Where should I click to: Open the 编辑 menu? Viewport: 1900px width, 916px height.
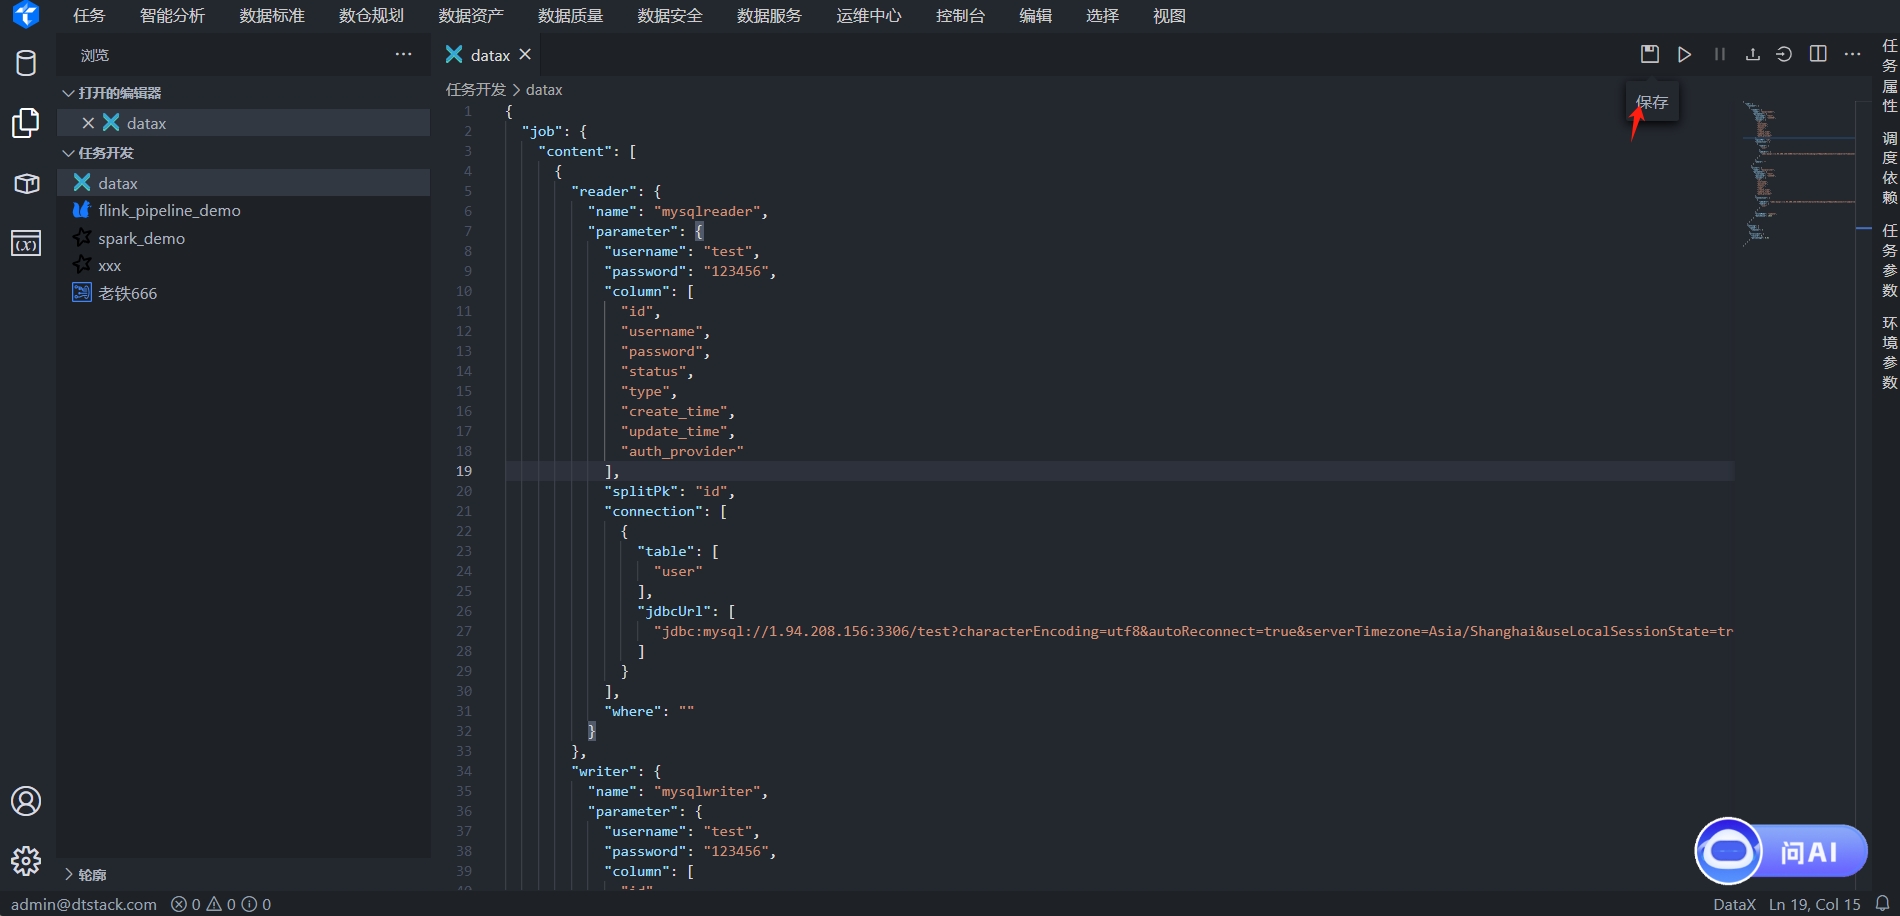(1035, 16)
